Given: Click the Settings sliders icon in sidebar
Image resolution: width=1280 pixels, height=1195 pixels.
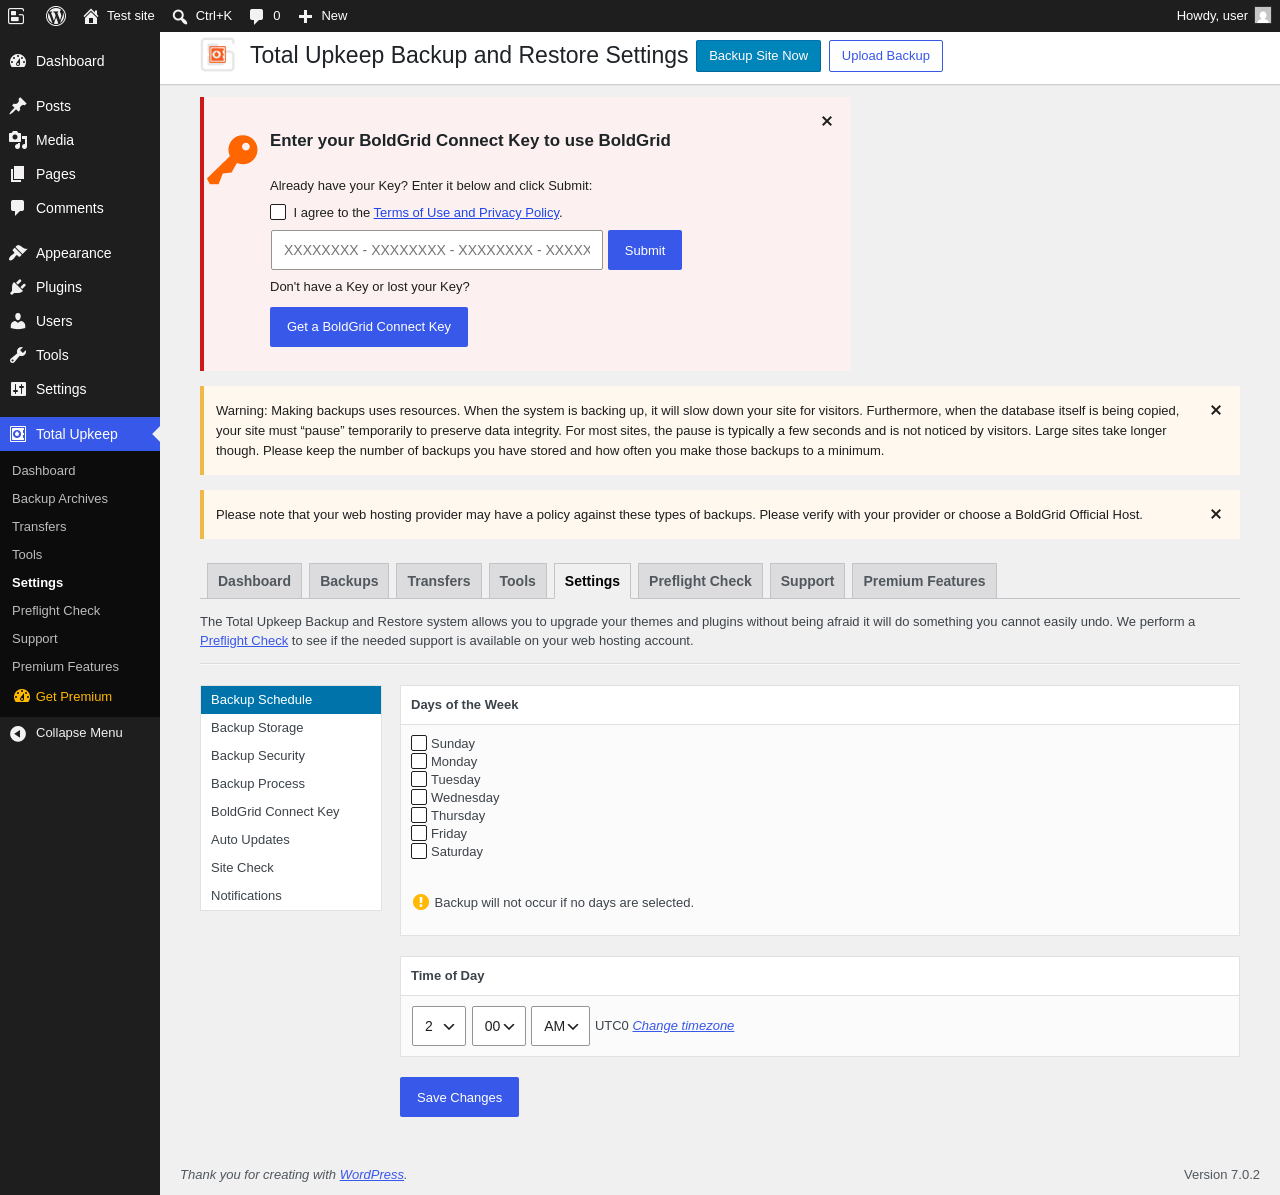Looking at the screenshot, I should click(x=18, y=389).
